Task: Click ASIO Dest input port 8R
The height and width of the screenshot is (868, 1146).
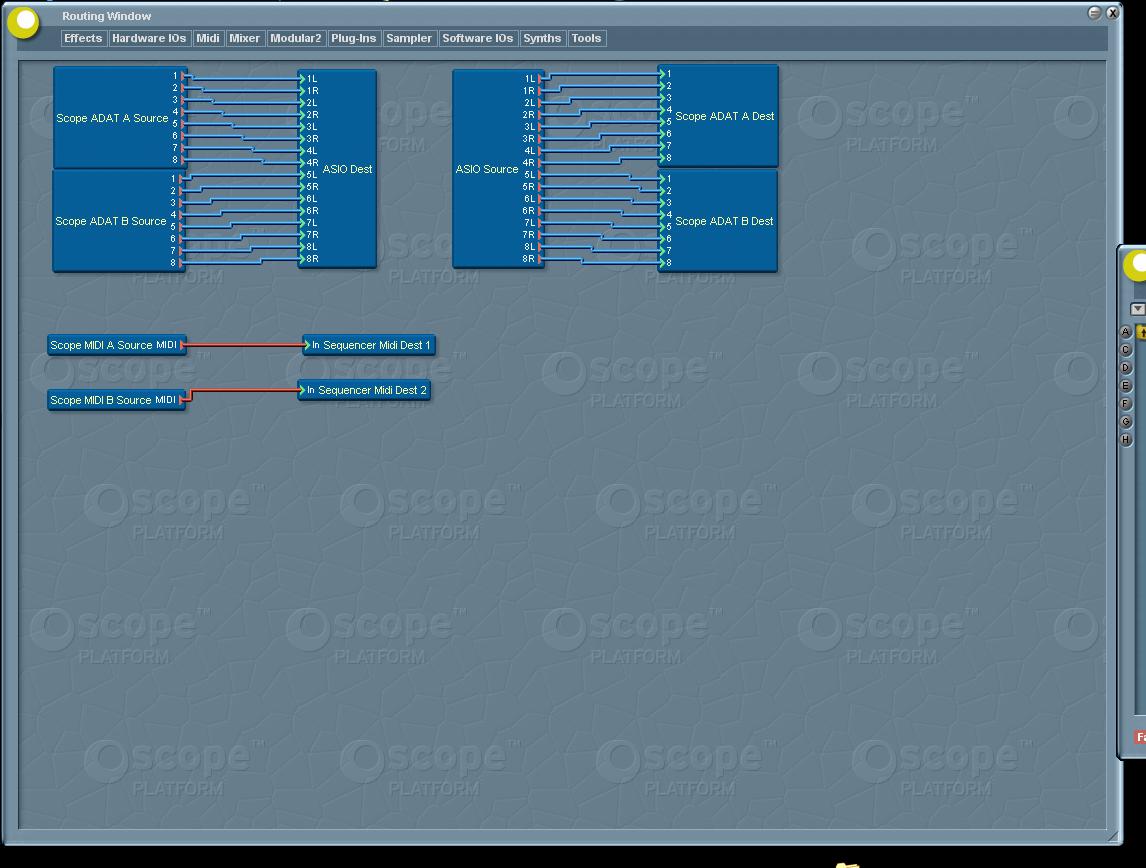Action: (x=303, y=259)
